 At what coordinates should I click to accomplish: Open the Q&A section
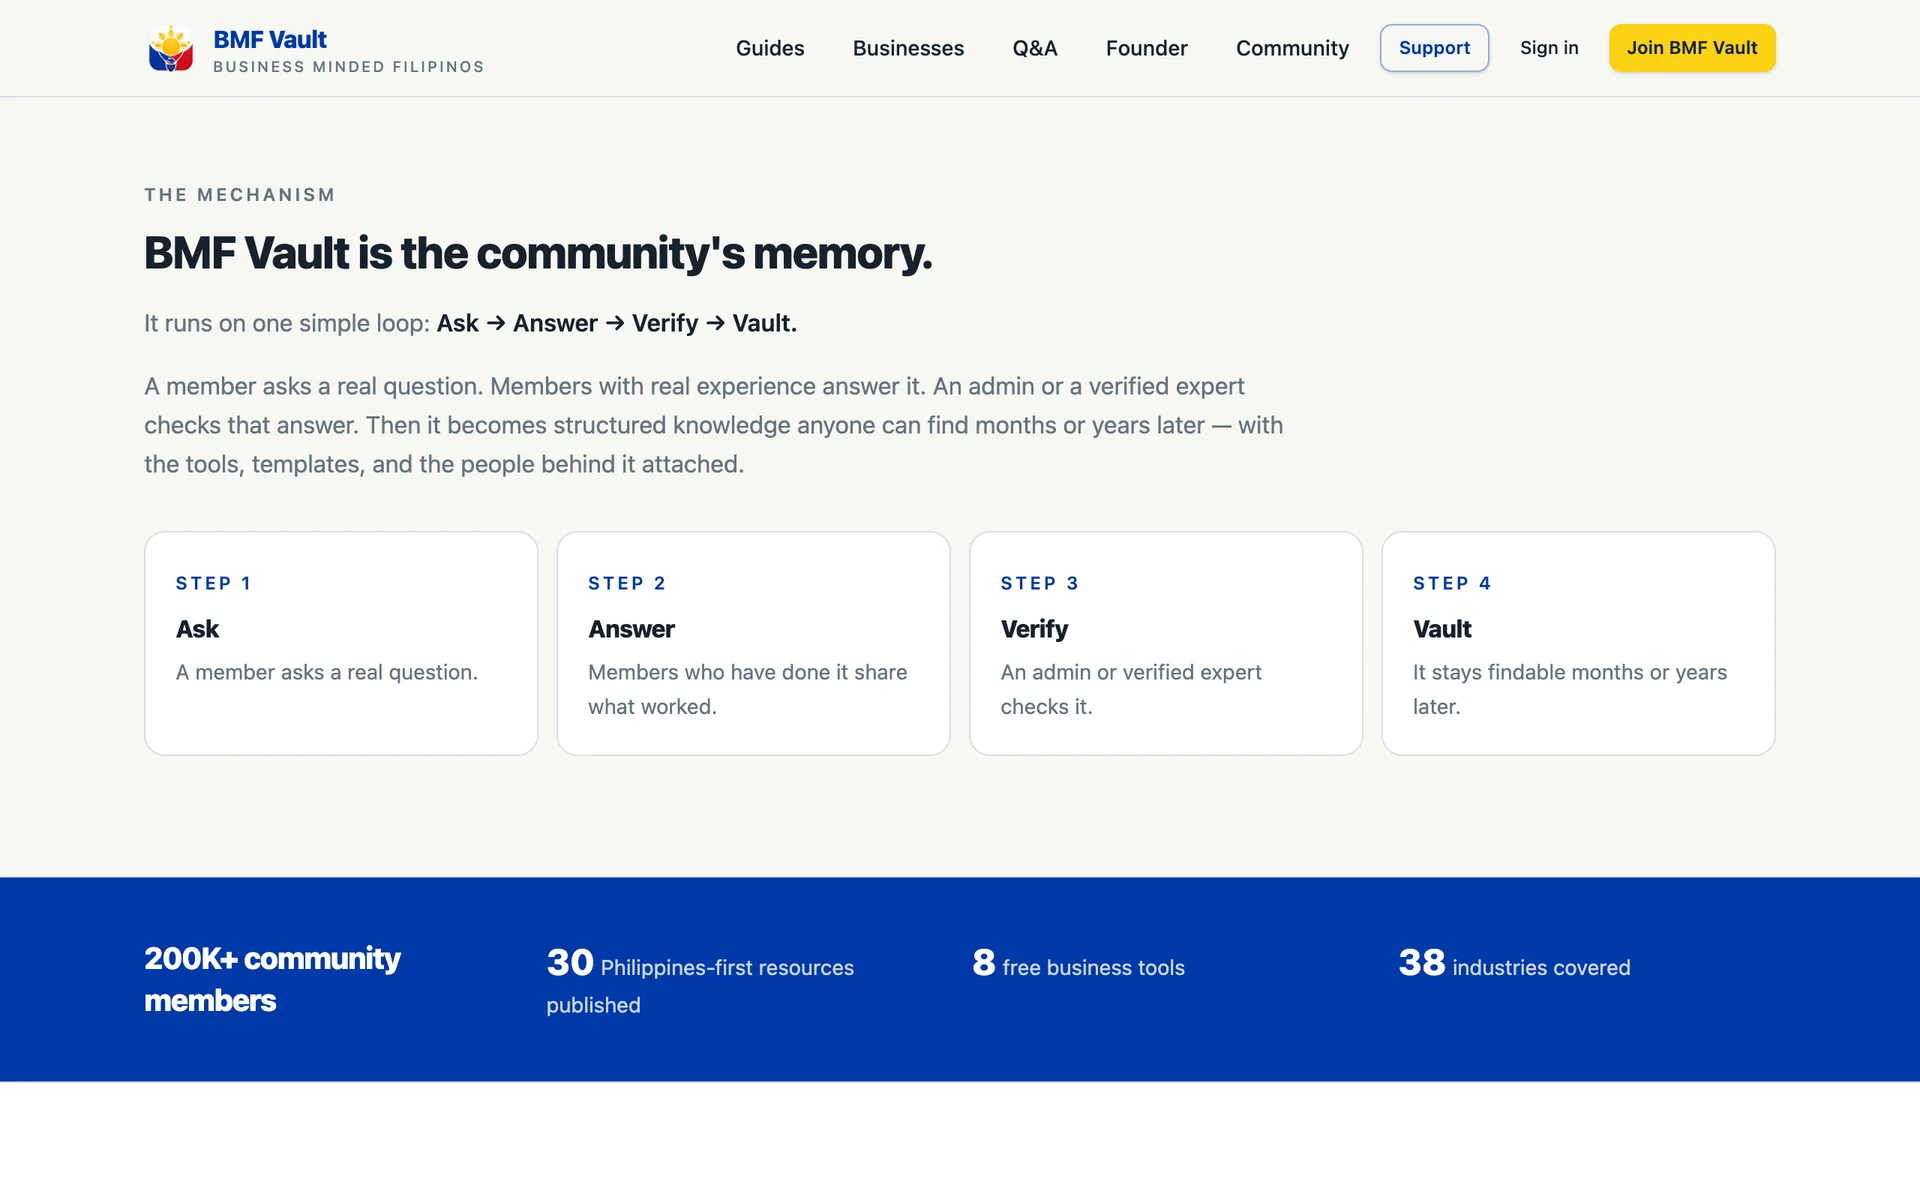tap(1035, 48)
